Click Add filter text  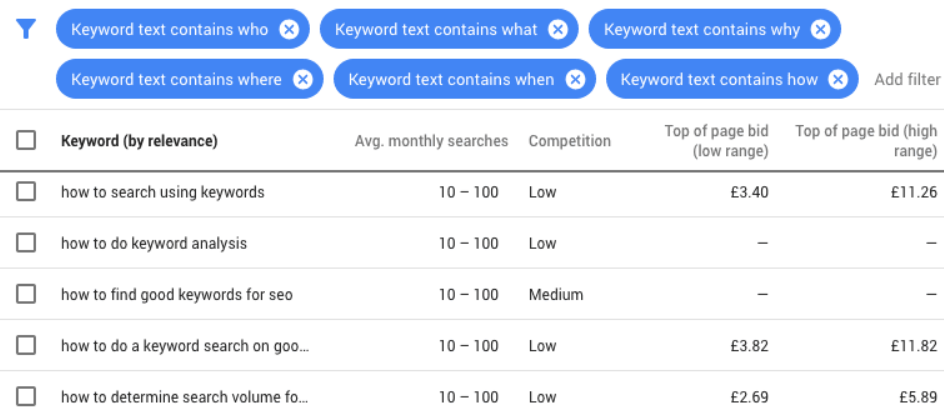[907, 79]
